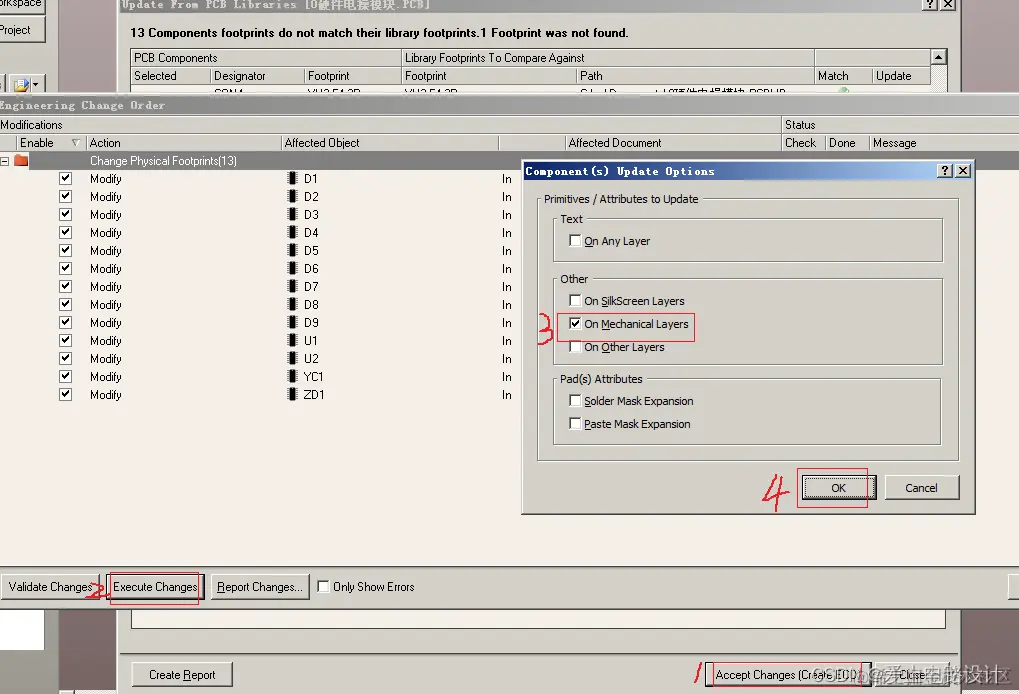This screenshot has width=1019, height=694.
Task: Open dropdown arrow beside workspace toolbar icon
Action: click(36, 84)
